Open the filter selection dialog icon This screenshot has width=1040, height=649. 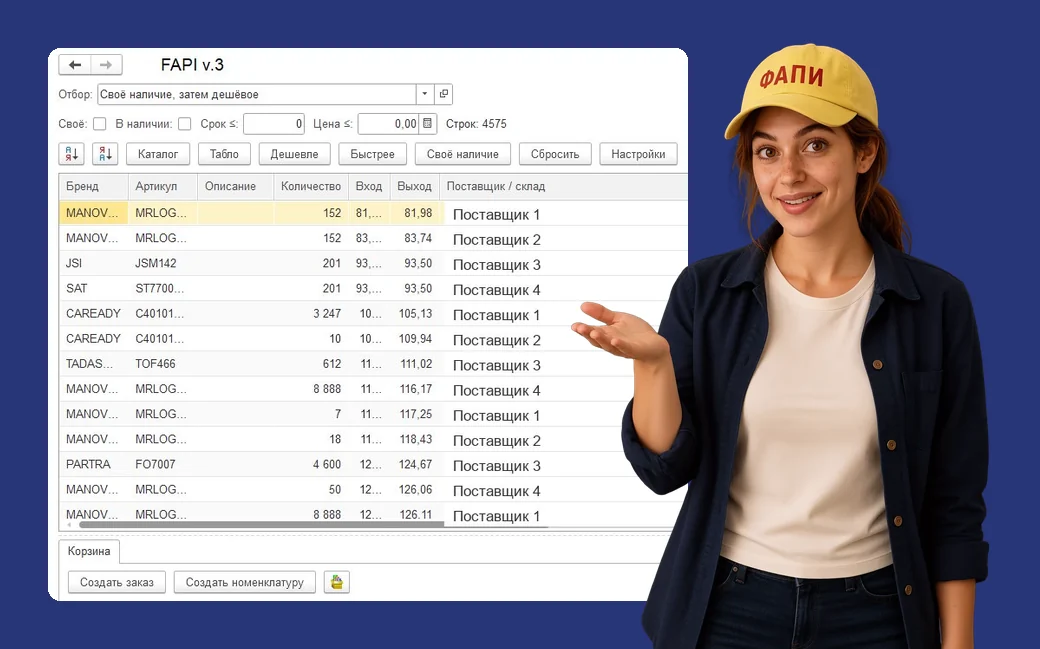pyautogui.click(x=444, y=94)
